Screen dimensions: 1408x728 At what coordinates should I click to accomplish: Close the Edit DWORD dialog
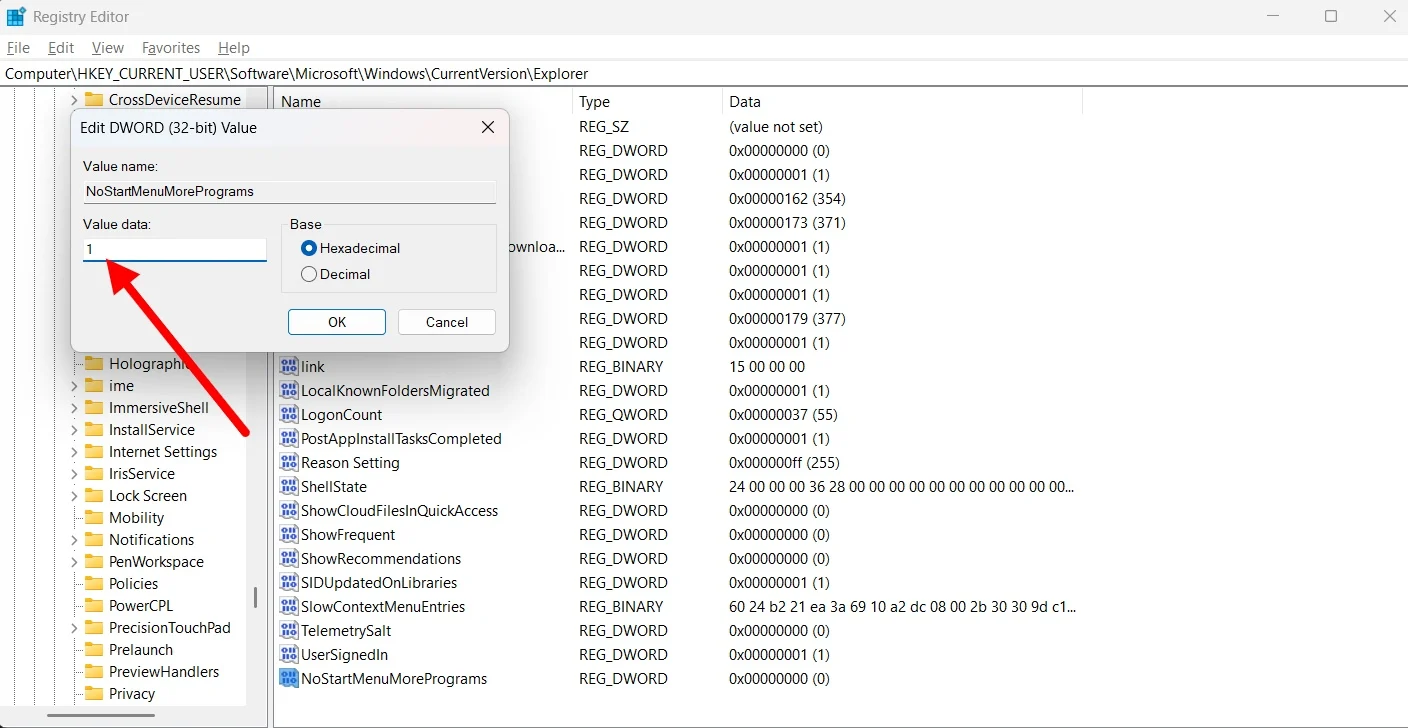pos(488,128)
